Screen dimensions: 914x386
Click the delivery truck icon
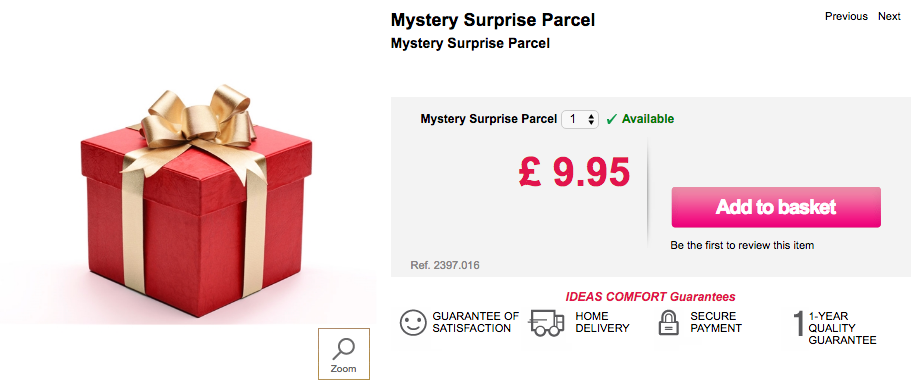pos(547,323)
